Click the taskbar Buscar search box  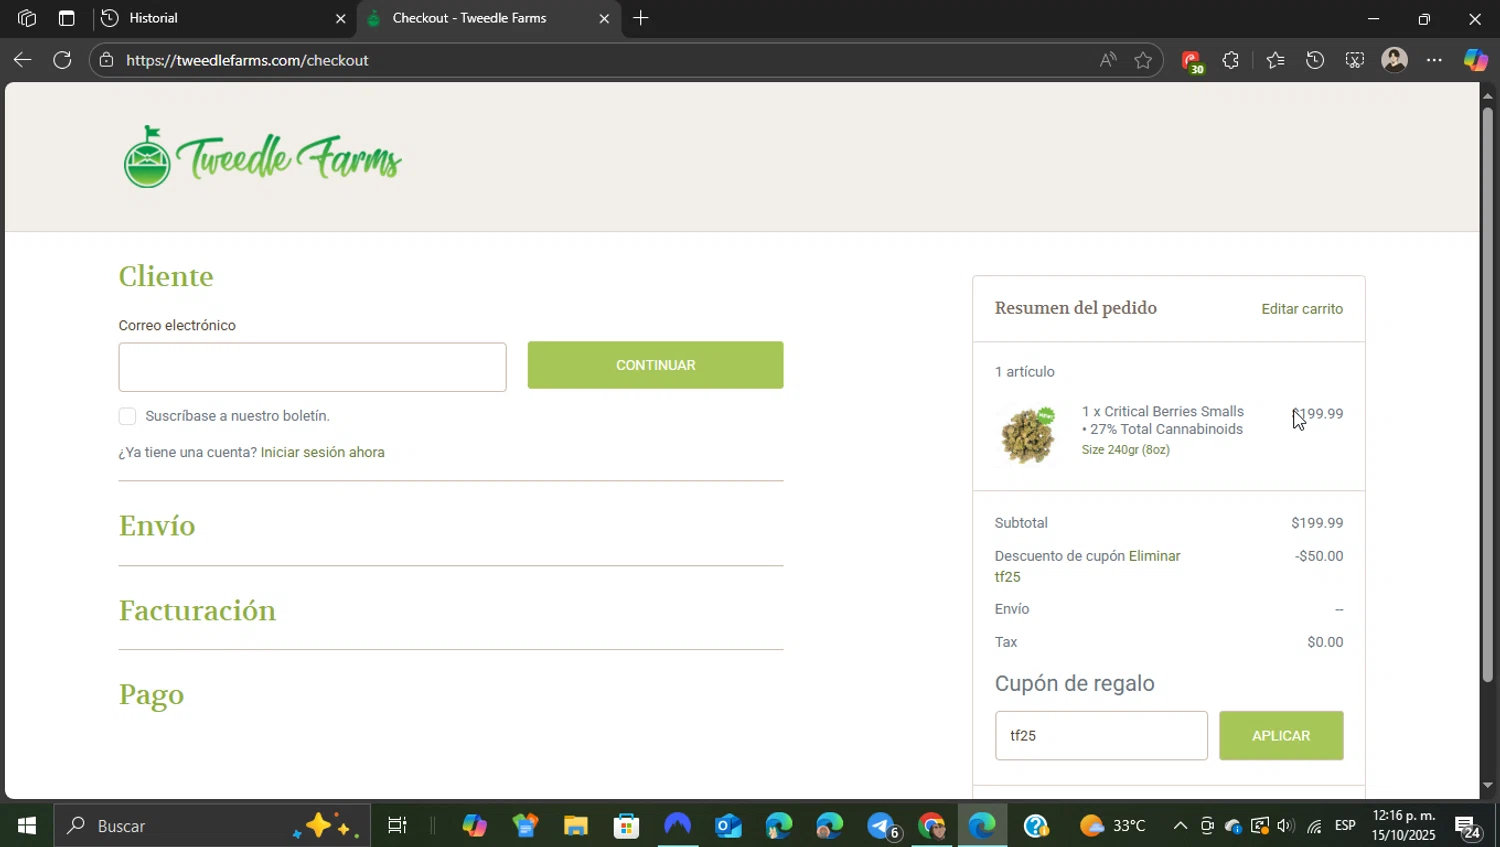212,826
